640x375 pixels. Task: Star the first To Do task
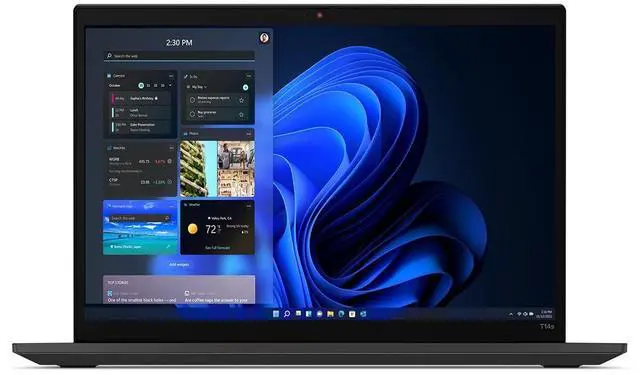pyautogui.click(x=241, y=100)
